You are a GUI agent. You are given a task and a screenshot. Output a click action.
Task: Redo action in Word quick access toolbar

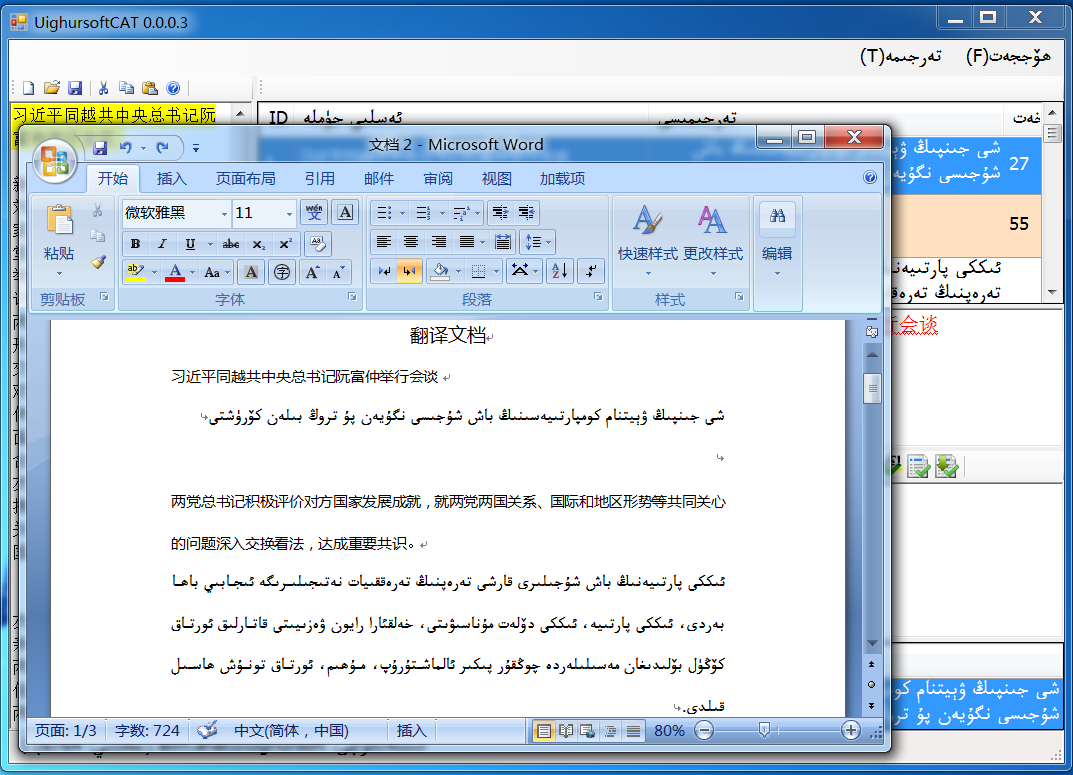pos(162,148)
